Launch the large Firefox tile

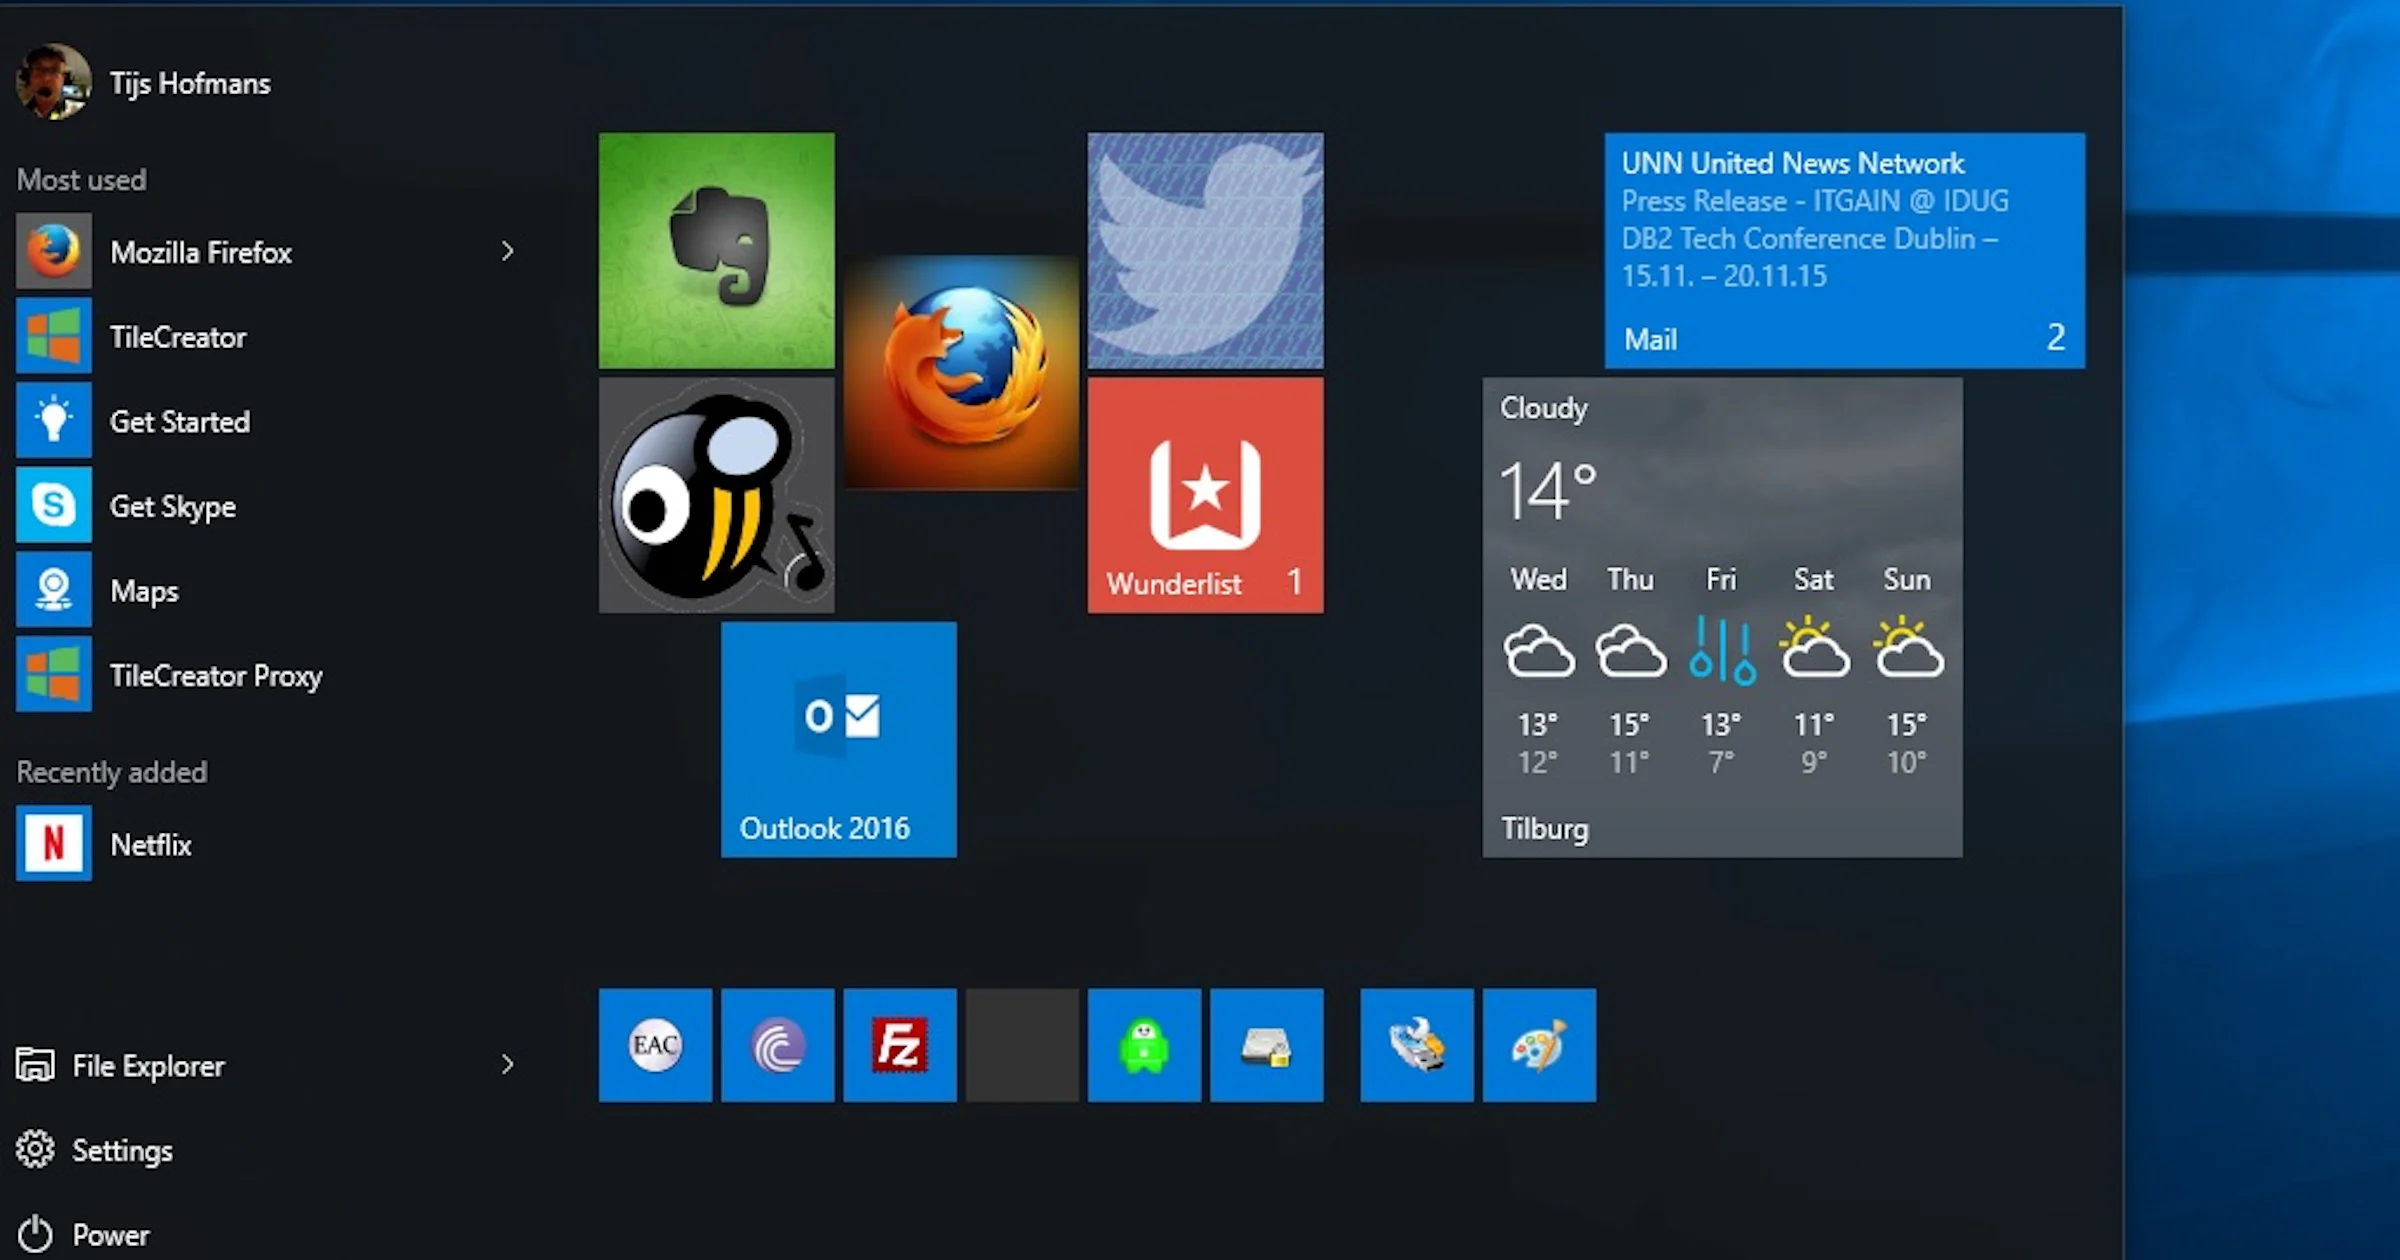click(x=961, y=372)
